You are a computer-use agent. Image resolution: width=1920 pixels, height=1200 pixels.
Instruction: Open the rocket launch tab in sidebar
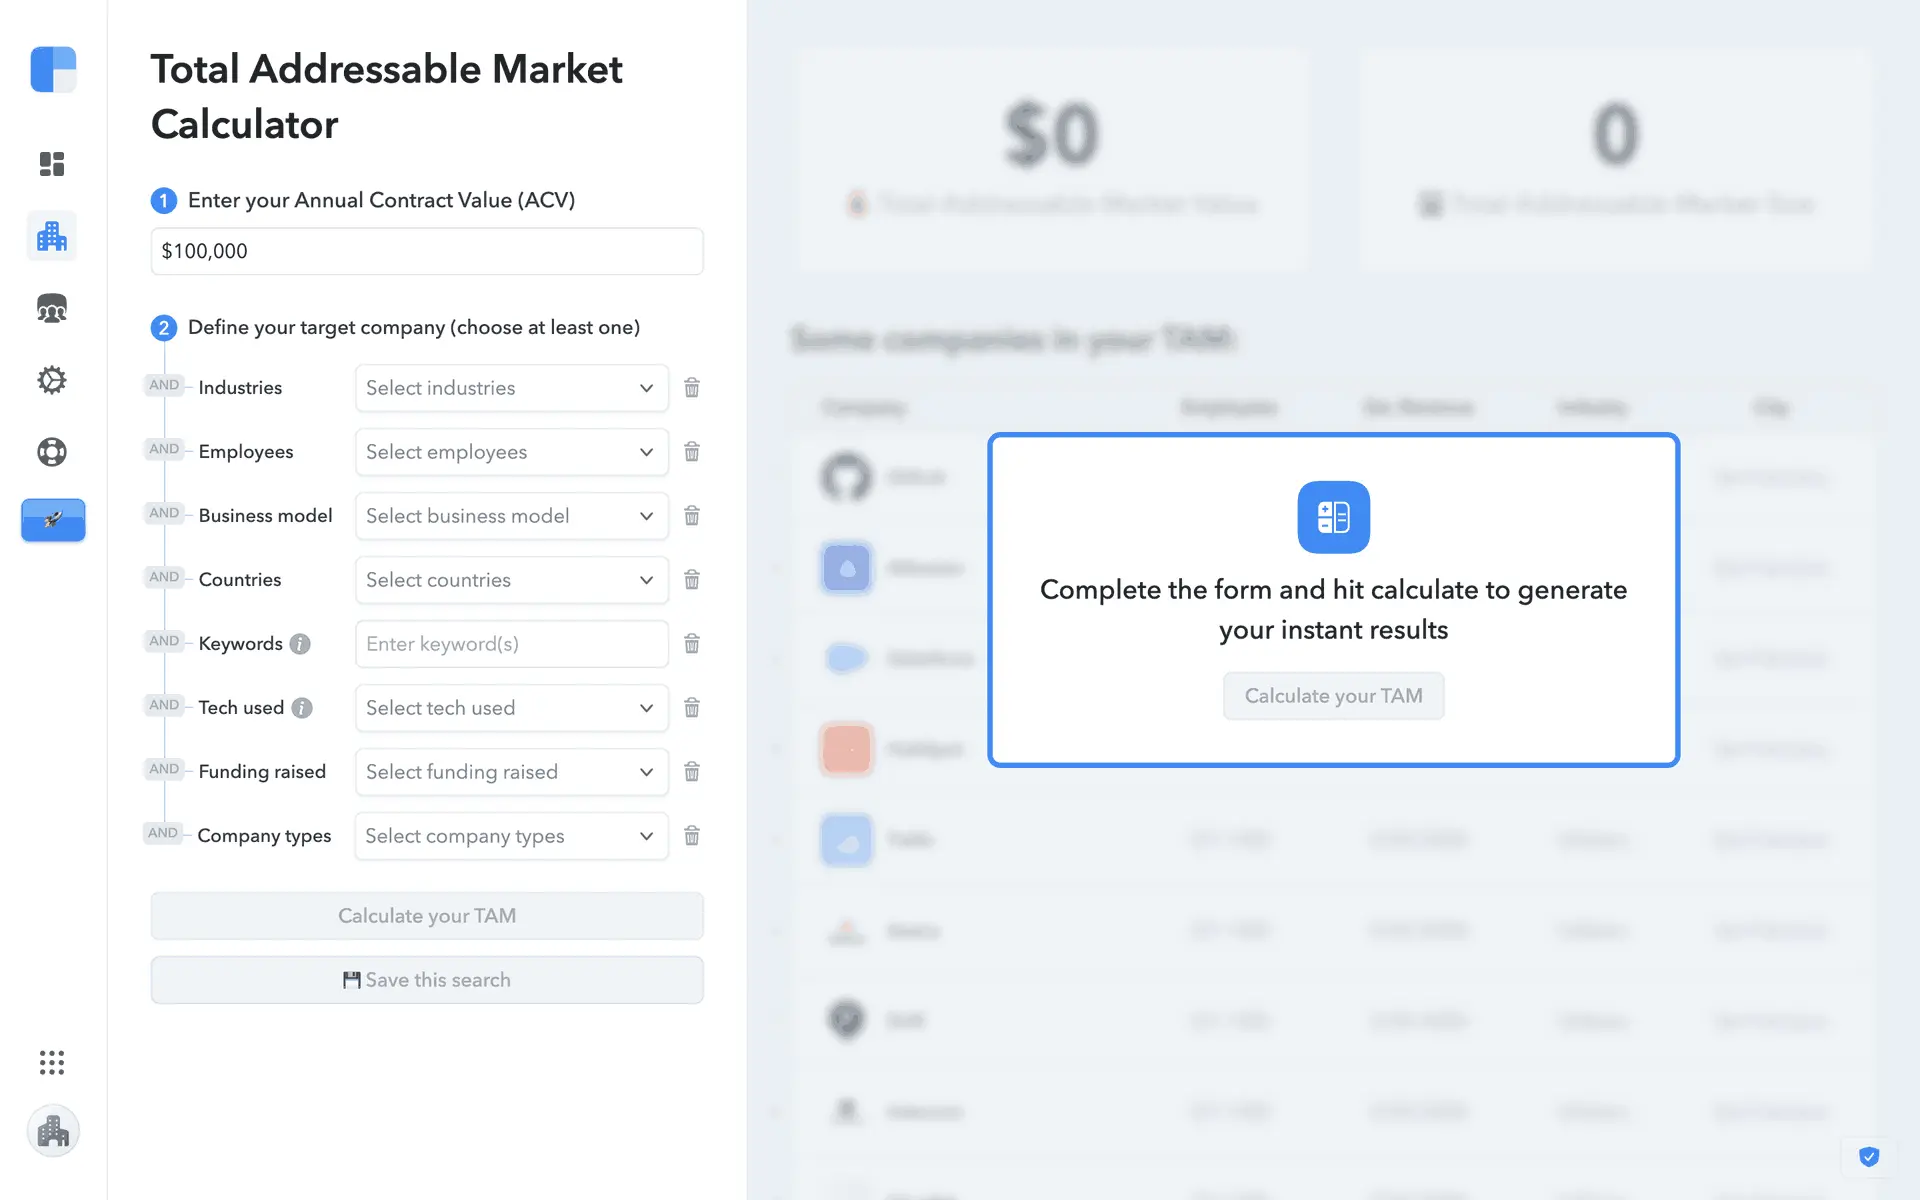point(53,520)
